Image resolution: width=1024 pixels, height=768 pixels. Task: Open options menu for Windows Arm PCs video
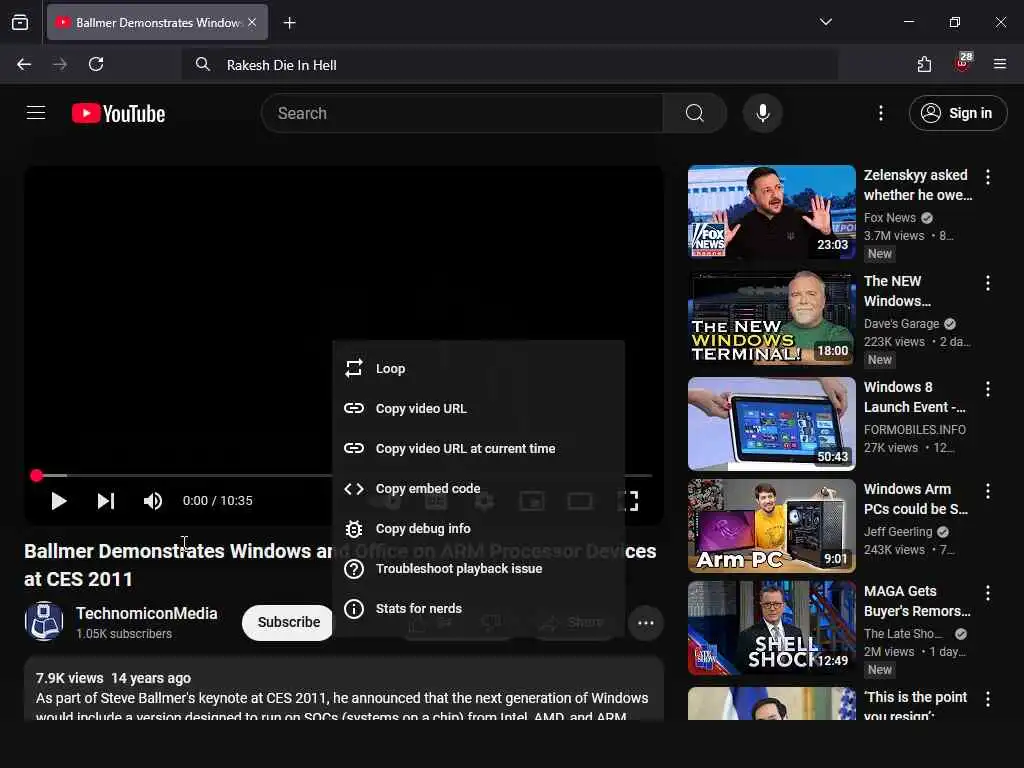(x=987, y=490)
